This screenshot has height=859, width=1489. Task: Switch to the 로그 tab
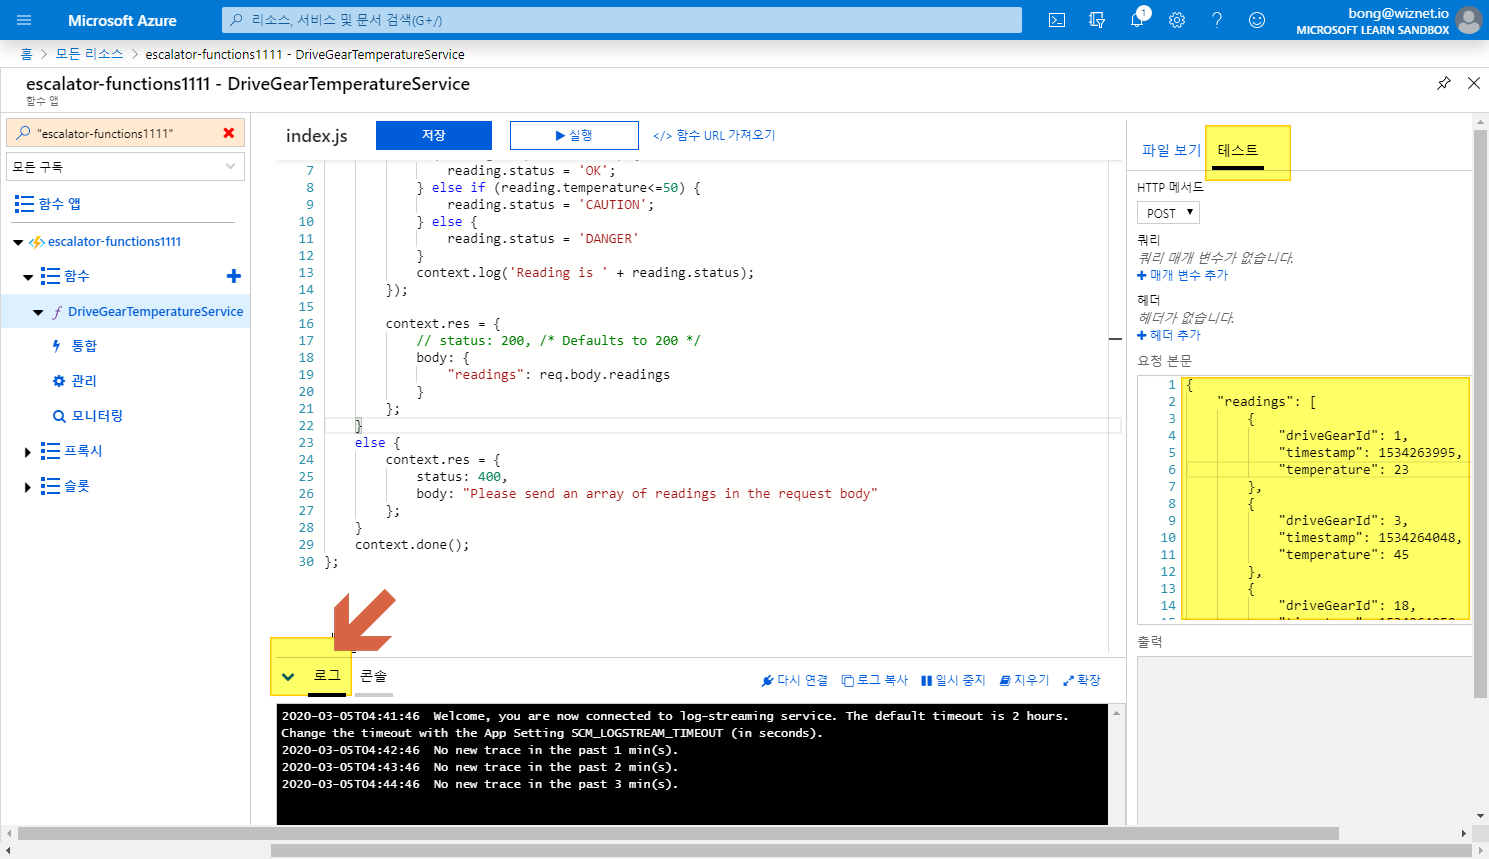[327, 676]
